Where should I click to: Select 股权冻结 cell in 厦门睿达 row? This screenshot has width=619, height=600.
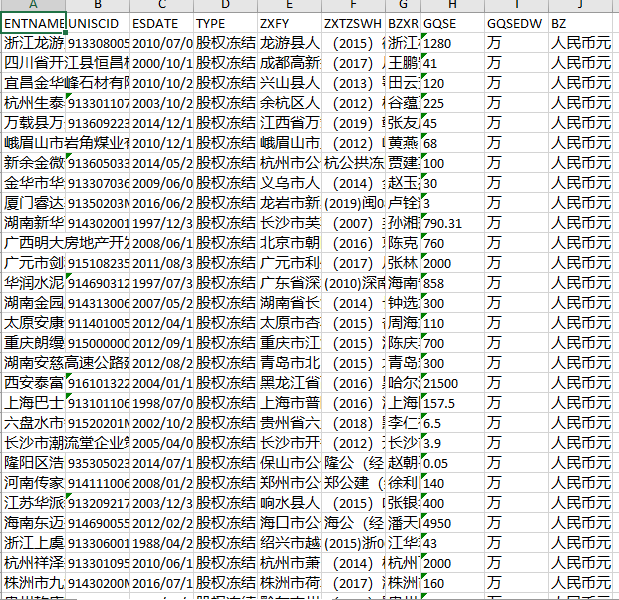(x=225, y=203)
